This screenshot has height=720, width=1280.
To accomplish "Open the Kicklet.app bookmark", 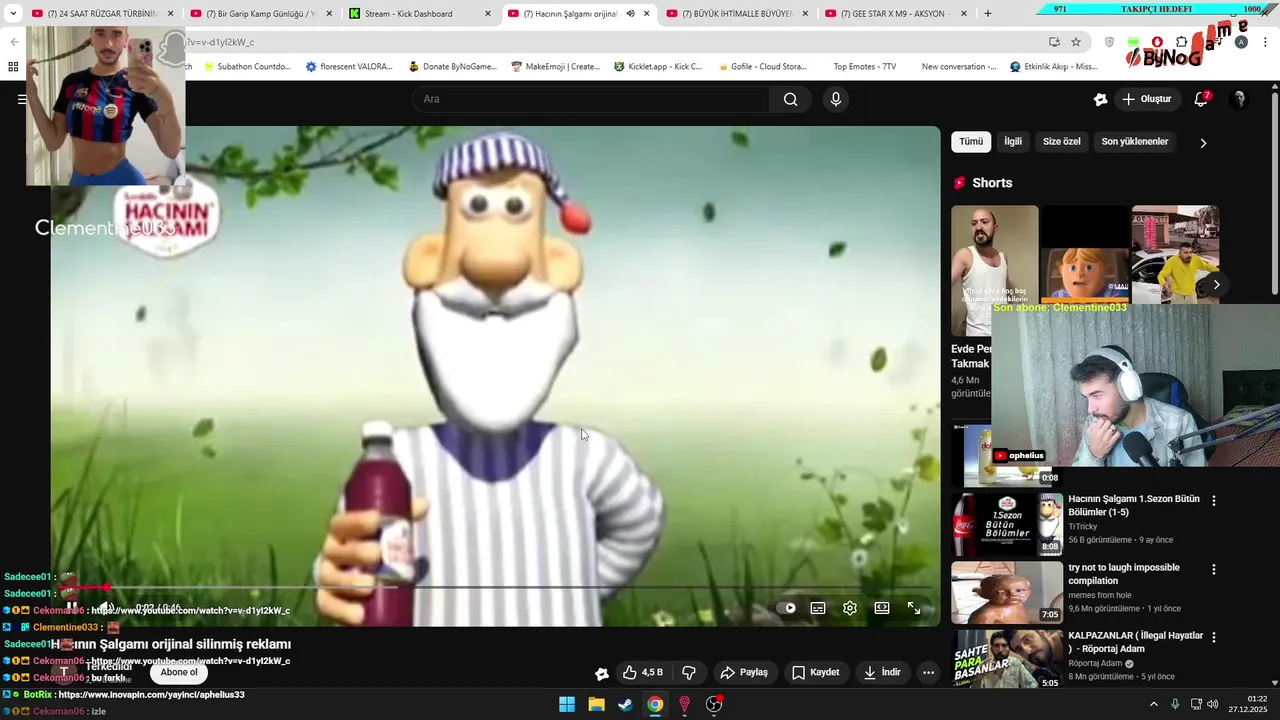I will 658,67.
